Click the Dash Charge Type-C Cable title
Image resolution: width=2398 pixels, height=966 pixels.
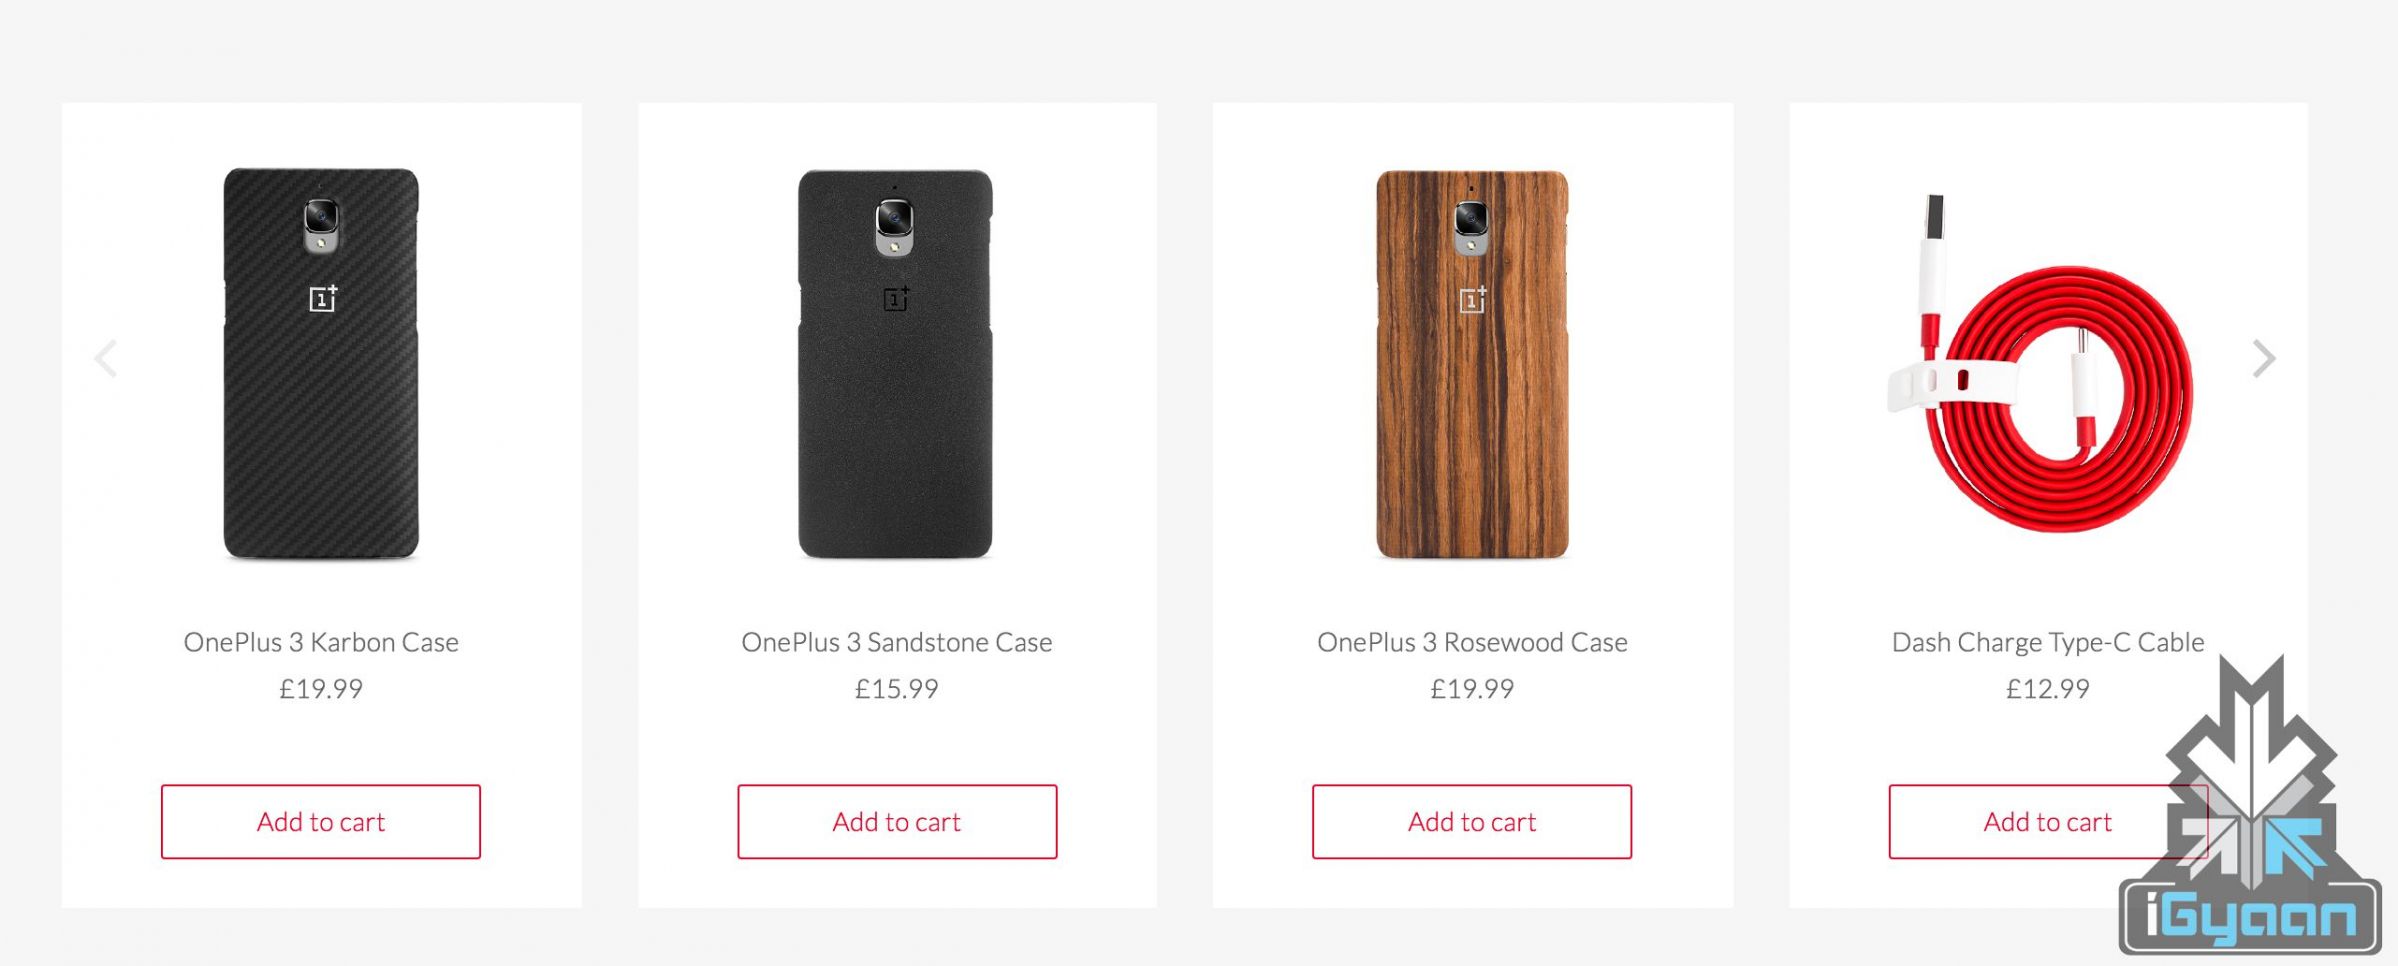click(x=2047, y=642)
